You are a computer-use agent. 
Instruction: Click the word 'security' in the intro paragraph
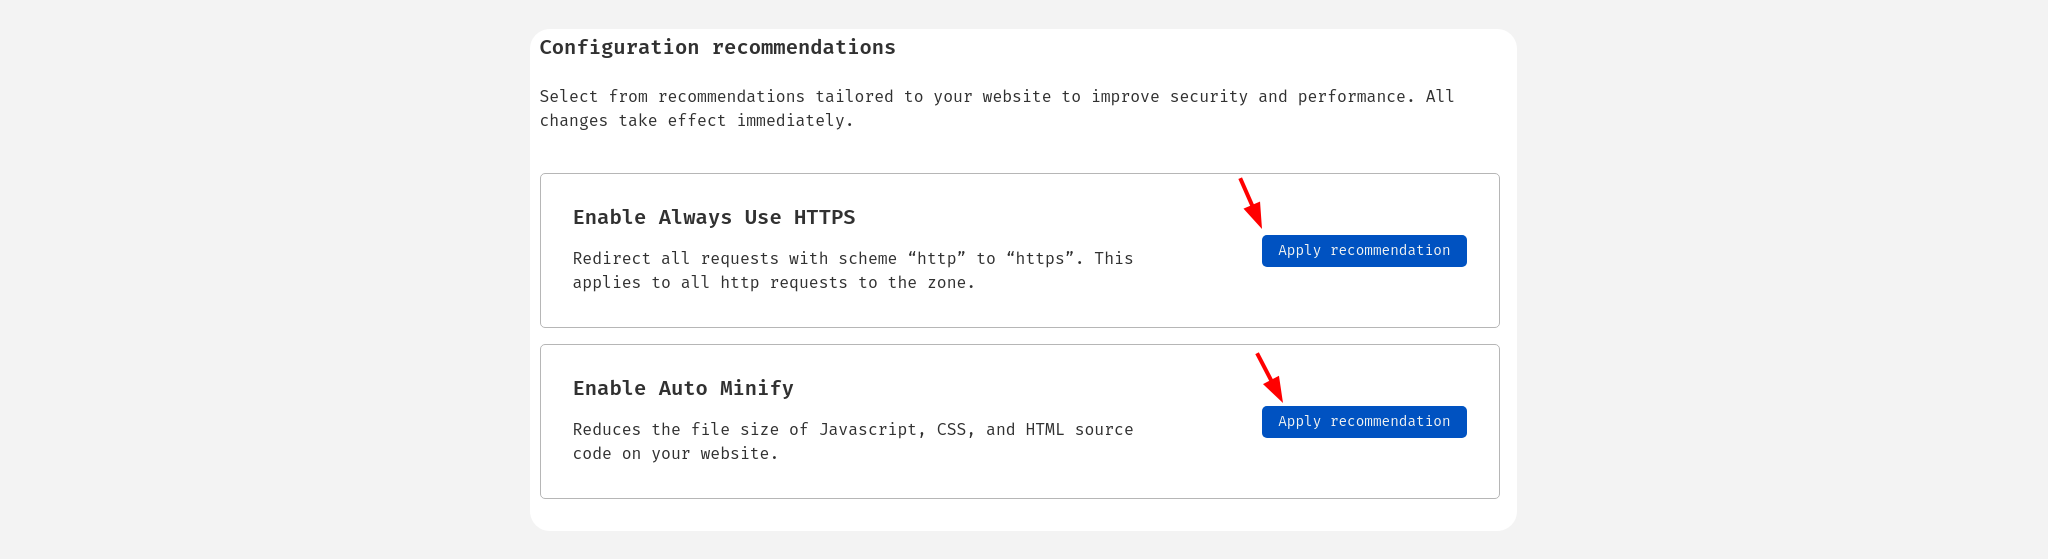pos(1209,97)
